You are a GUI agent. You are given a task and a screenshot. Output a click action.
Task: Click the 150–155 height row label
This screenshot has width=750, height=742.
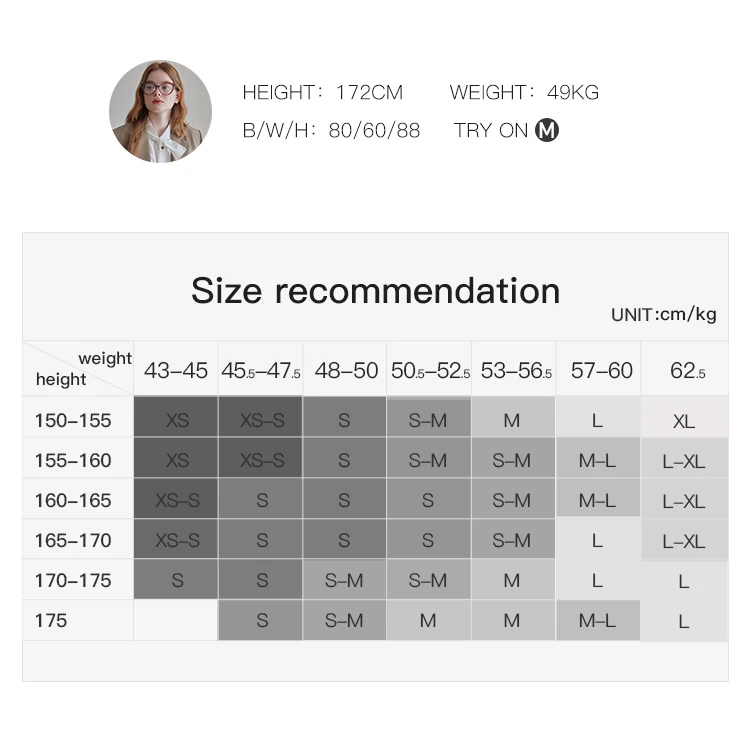73,421
